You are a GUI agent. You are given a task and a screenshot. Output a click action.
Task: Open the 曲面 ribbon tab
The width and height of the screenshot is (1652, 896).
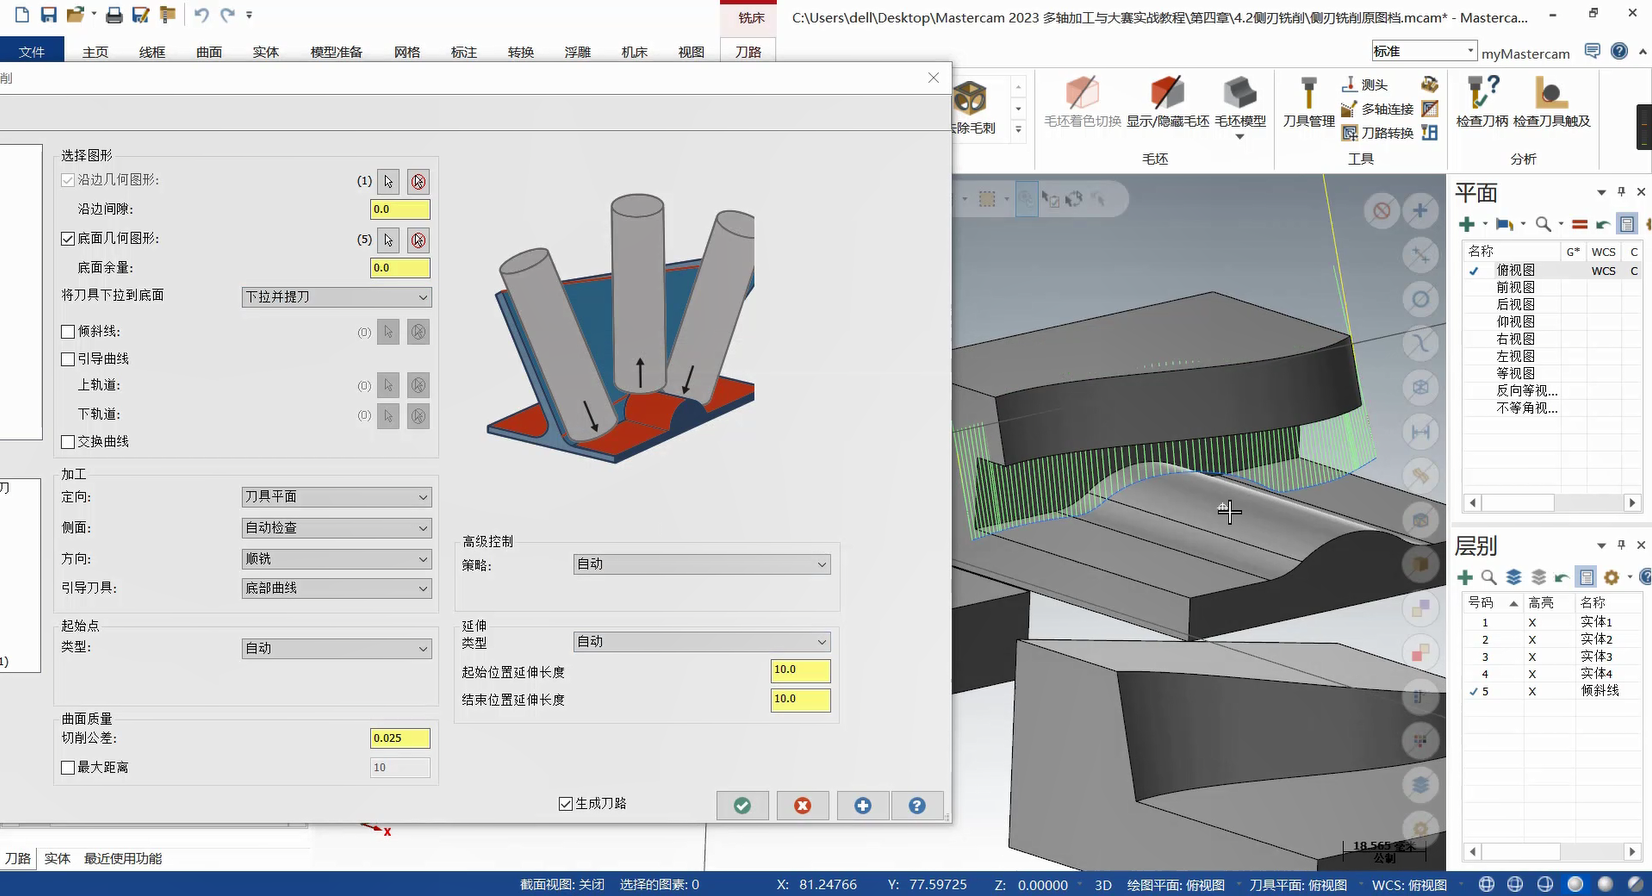(209, 52)
